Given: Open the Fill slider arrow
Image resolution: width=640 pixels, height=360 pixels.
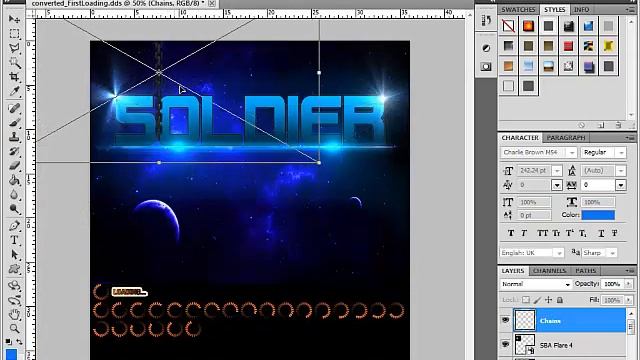Looking at the screenshot, I should pyautogui.click(x=628, y=300).
